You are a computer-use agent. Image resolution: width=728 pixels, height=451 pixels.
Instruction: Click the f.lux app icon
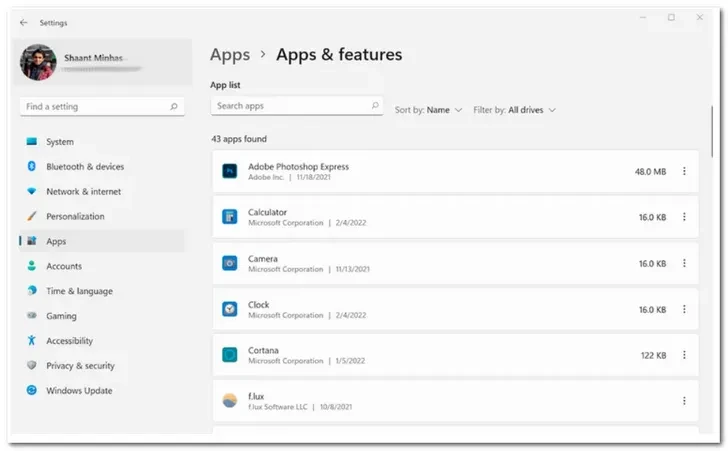[229, 400]
